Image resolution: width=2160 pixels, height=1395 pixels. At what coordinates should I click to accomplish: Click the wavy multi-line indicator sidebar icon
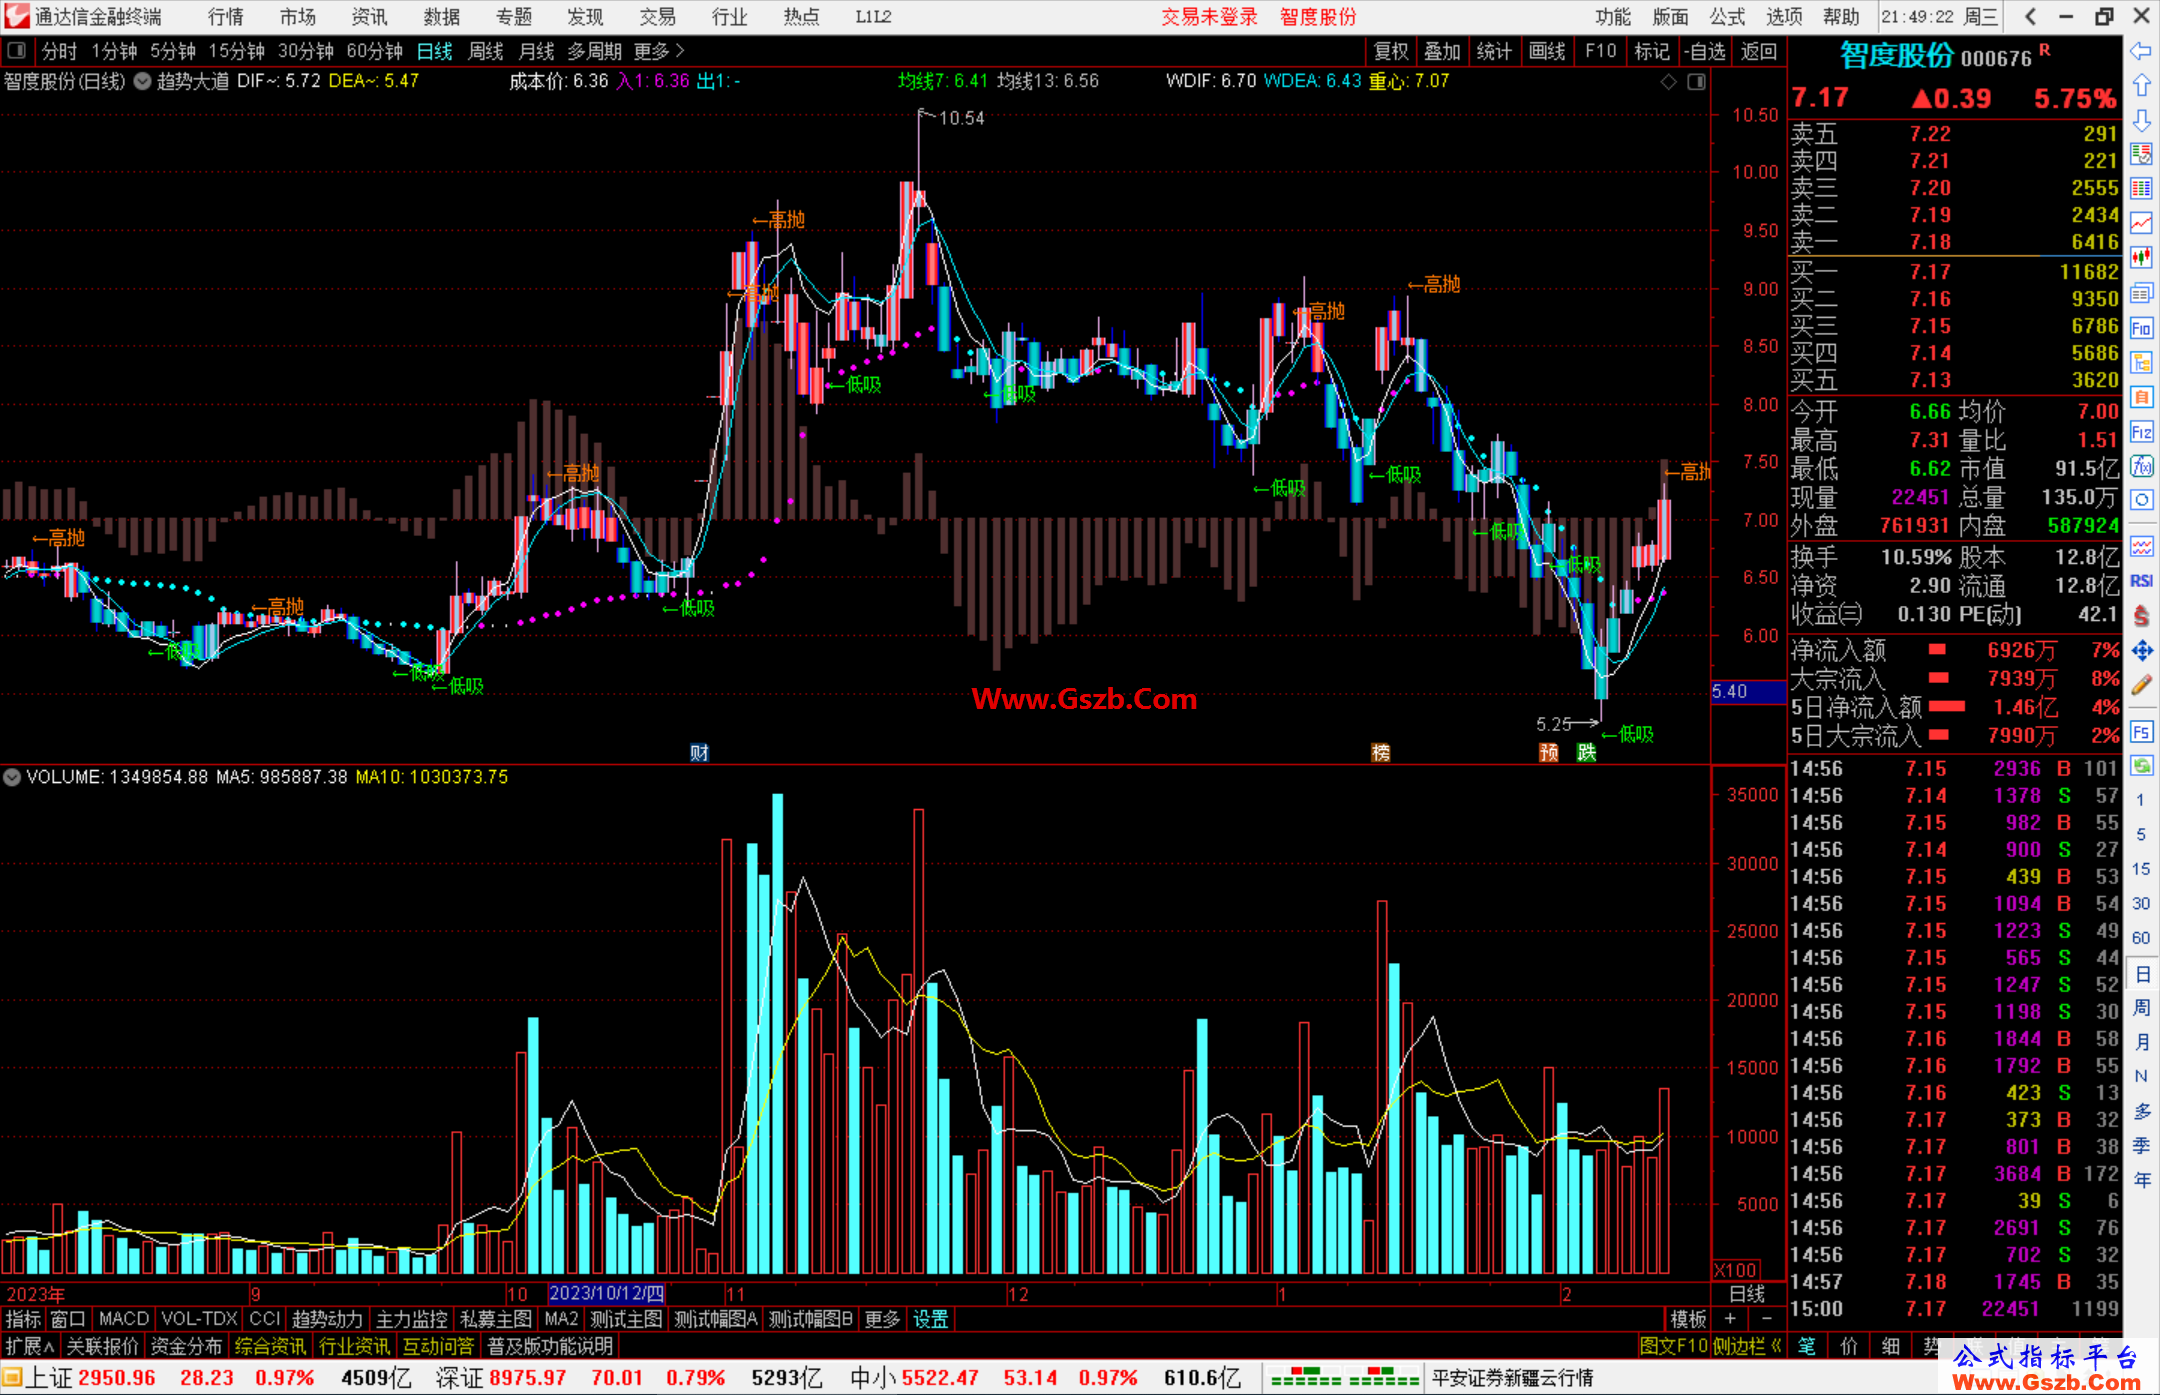click(2141, 546)
